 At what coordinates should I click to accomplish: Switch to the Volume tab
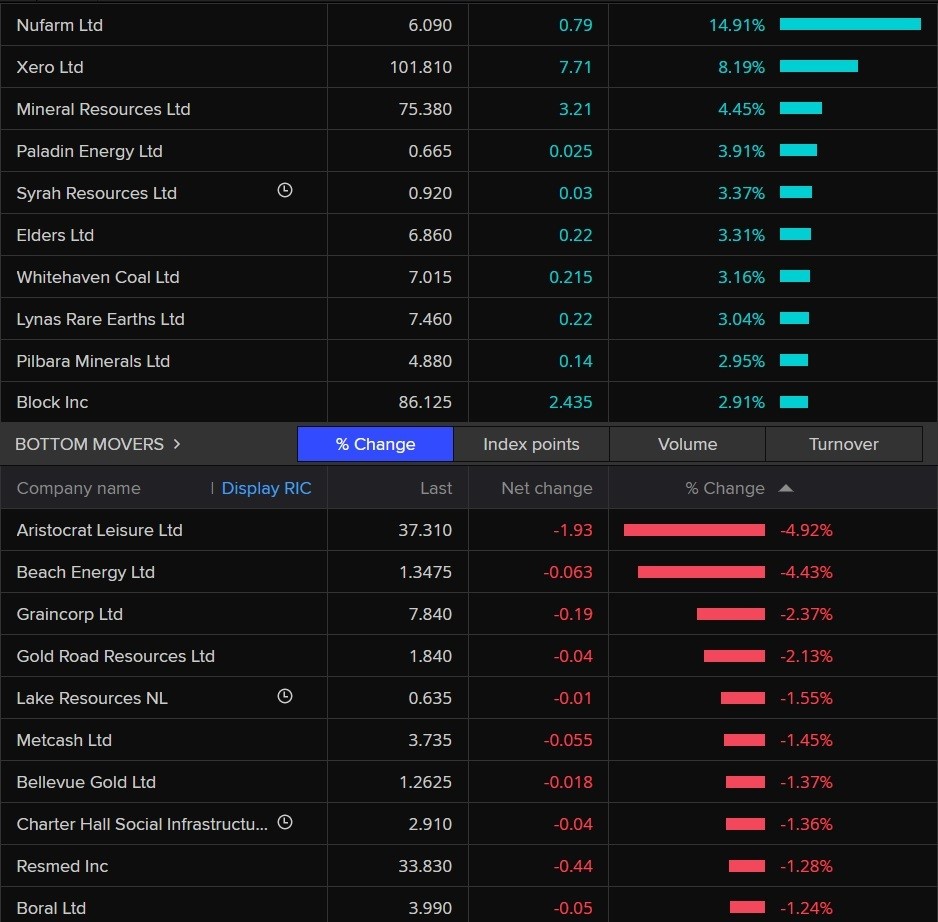687,444
